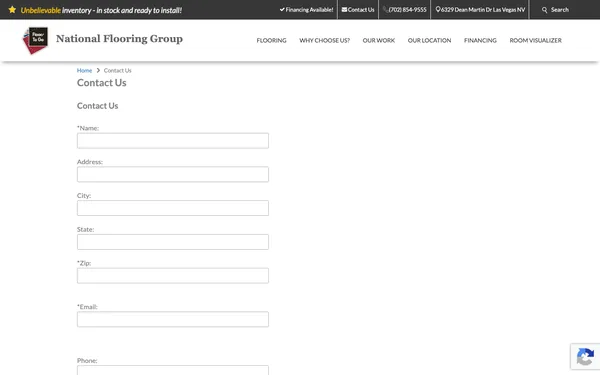The width and height of the screenshot is (600, 375).
Task: Click the '*Zip:' field label
Action: click(x=84, y=263)
